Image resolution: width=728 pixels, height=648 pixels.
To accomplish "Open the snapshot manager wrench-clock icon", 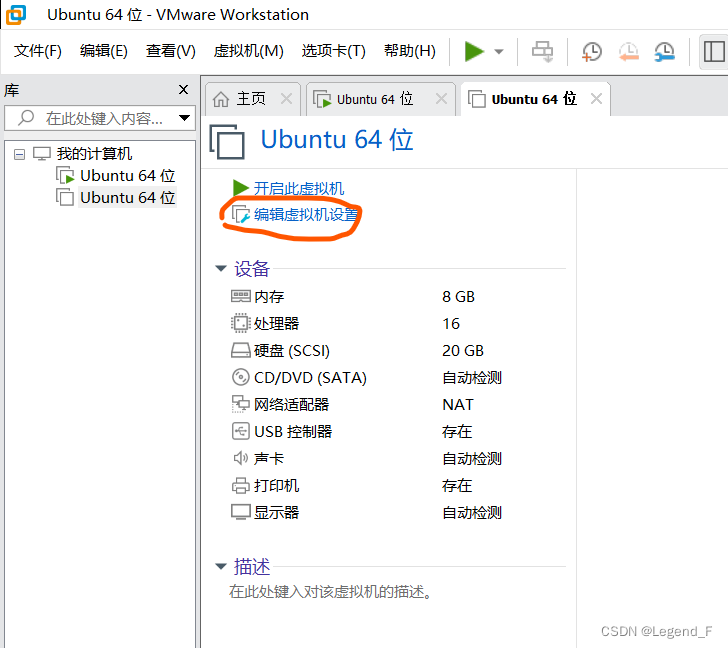I will click(664, 52).
